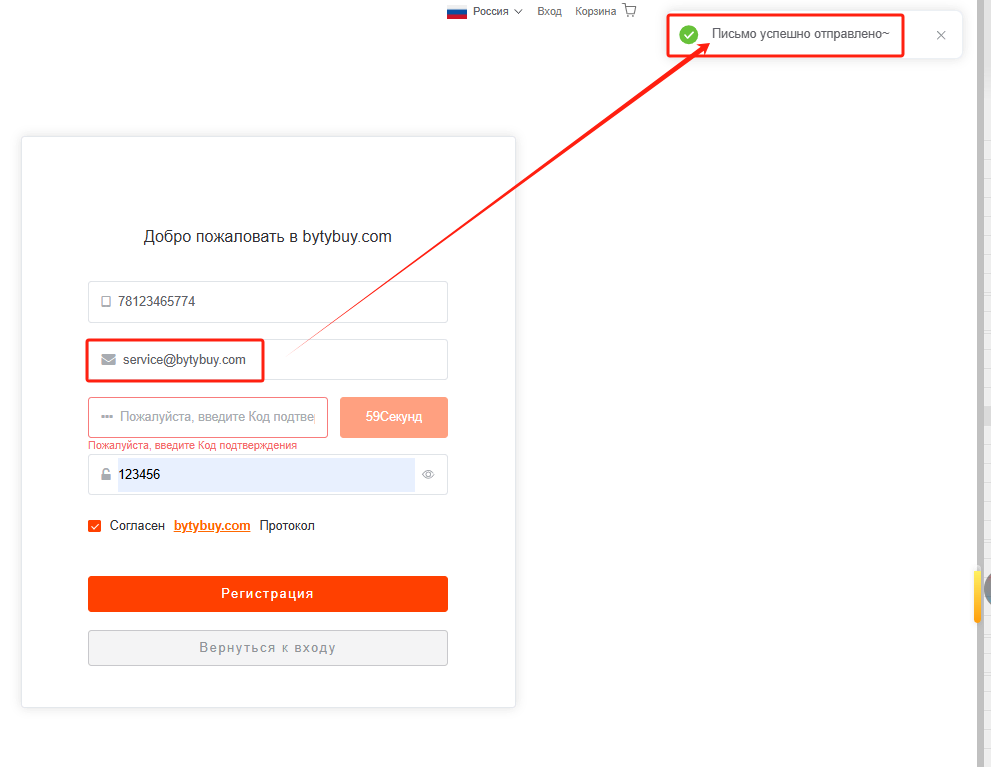Viewport: 991px width, 767px height.
Task: Open the Вход menu item
Action: [x=549, y=11]
